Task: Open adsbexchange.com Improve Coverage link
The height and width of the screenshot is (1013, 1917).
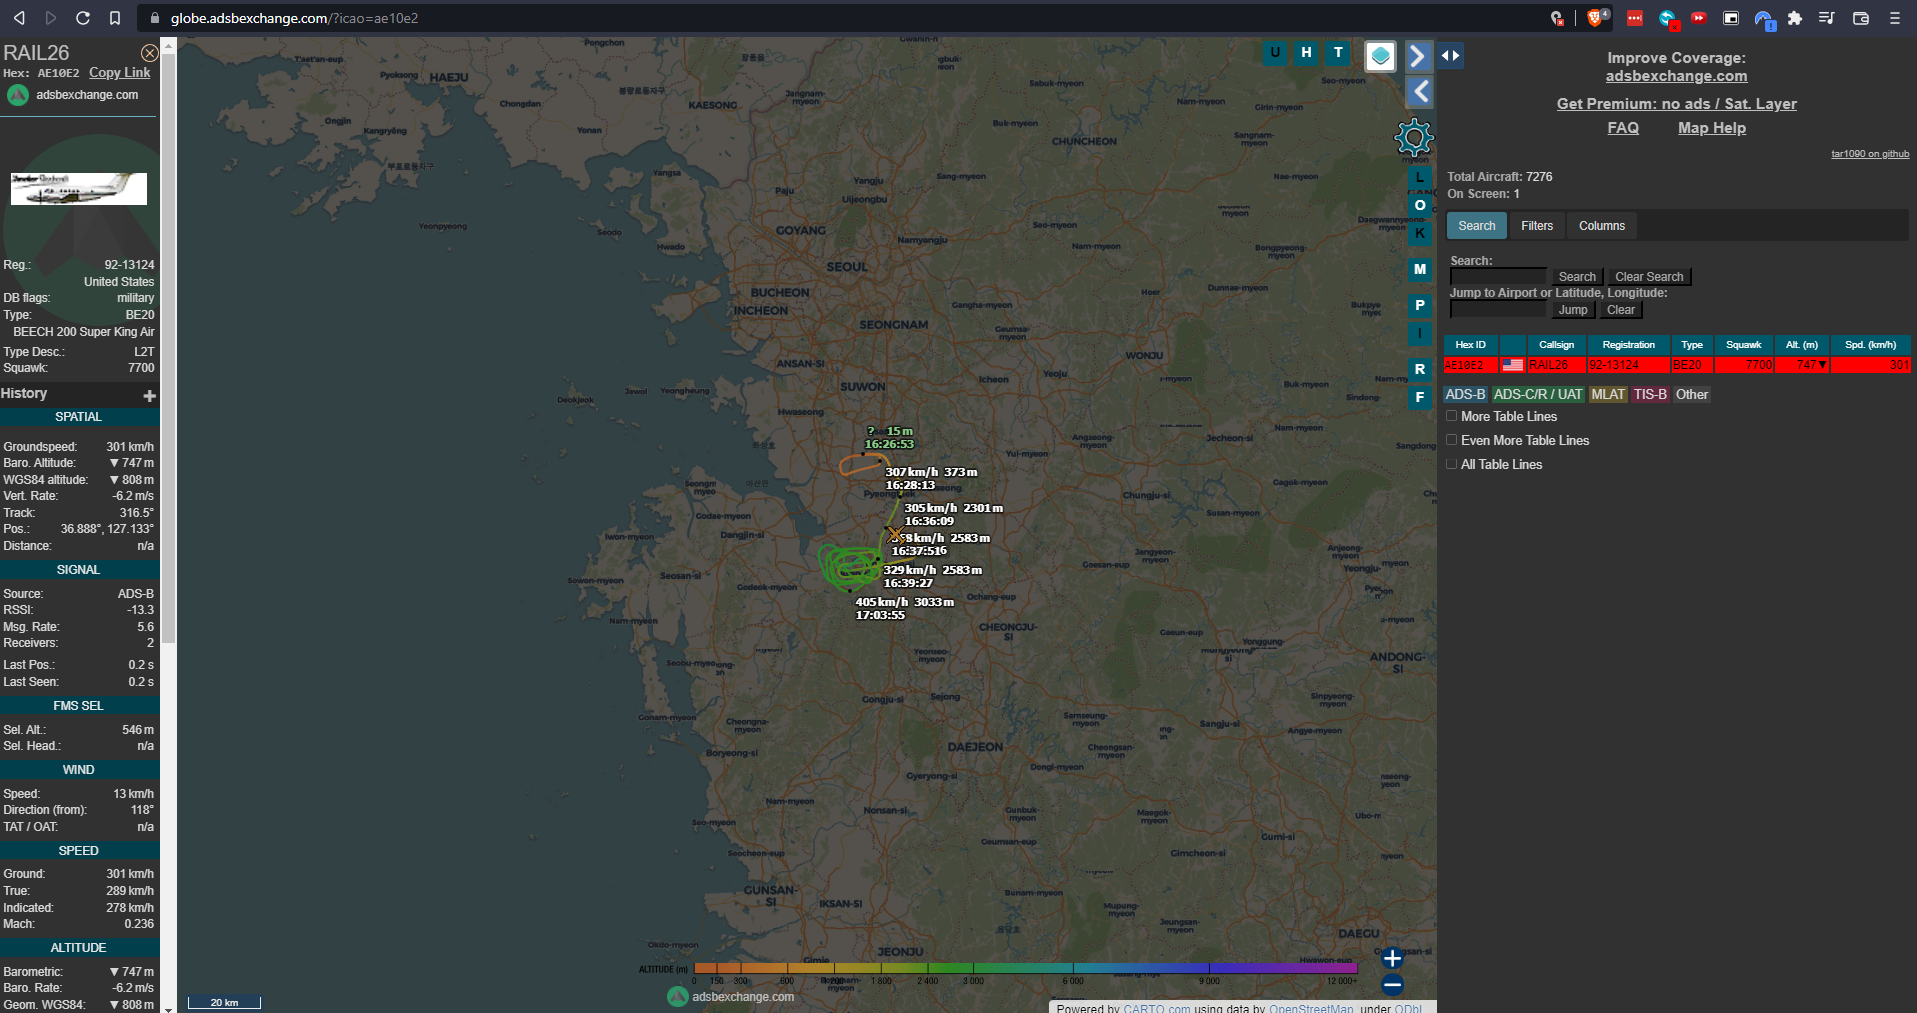Action: [1677, 76]
